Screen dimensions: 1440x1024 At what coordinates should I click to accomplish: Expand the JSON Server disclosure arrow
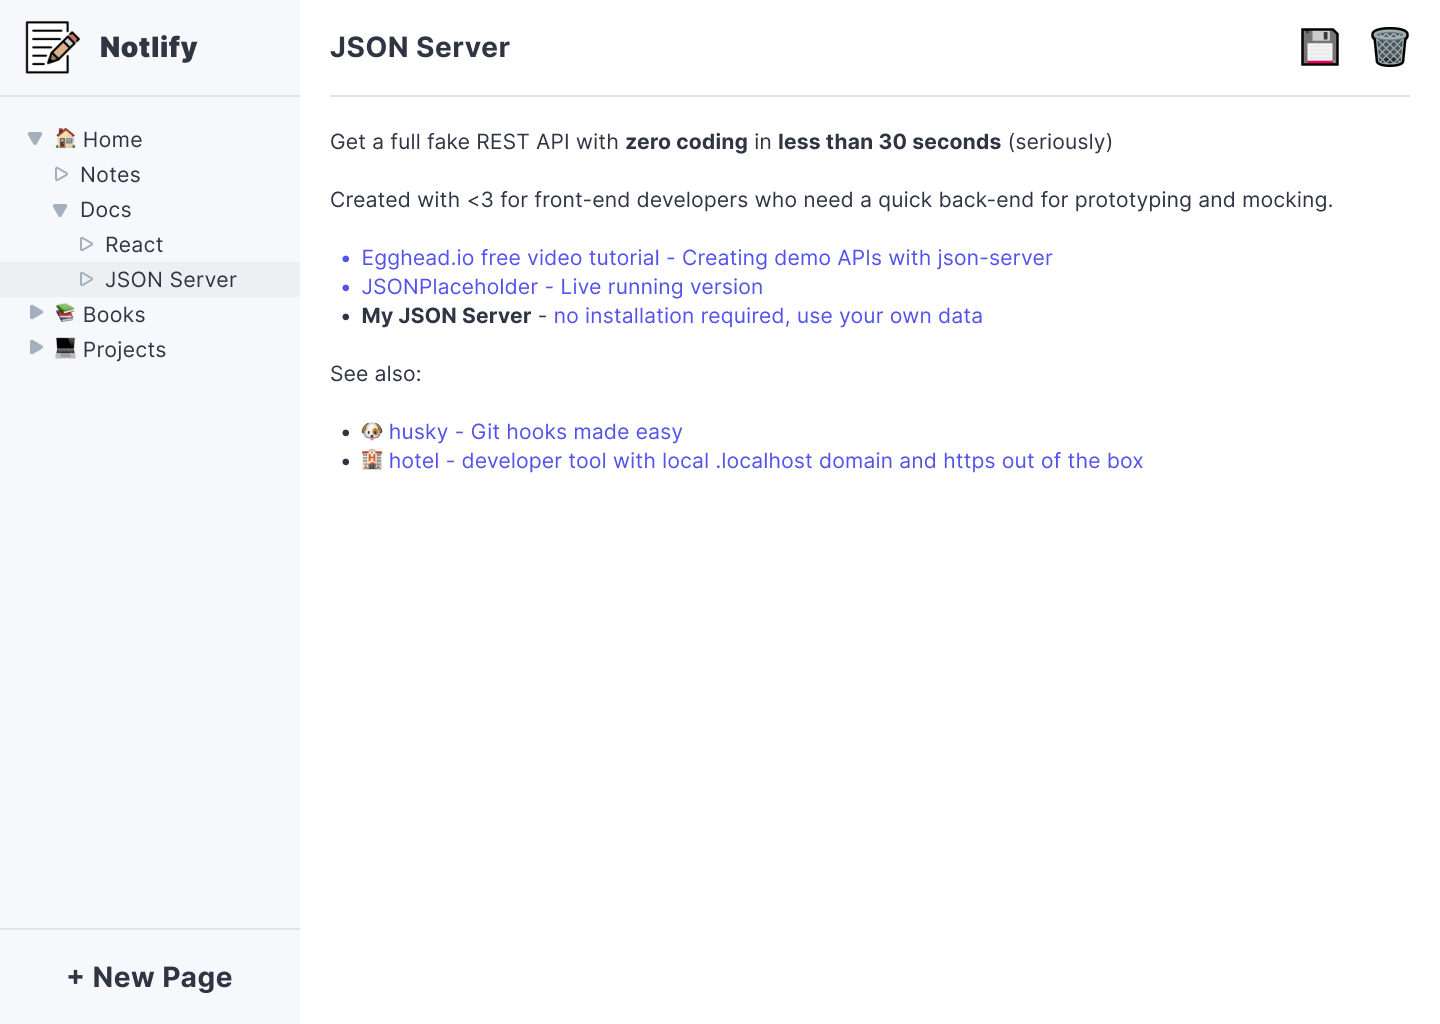(x=86, y=279)
